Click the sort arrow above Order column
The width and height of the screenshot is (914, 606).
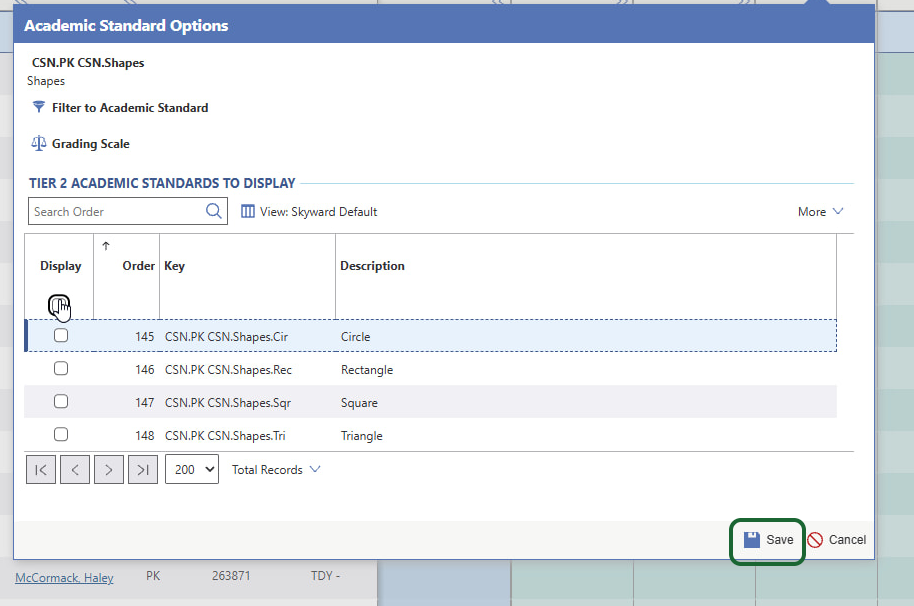[x=106, y=246]
